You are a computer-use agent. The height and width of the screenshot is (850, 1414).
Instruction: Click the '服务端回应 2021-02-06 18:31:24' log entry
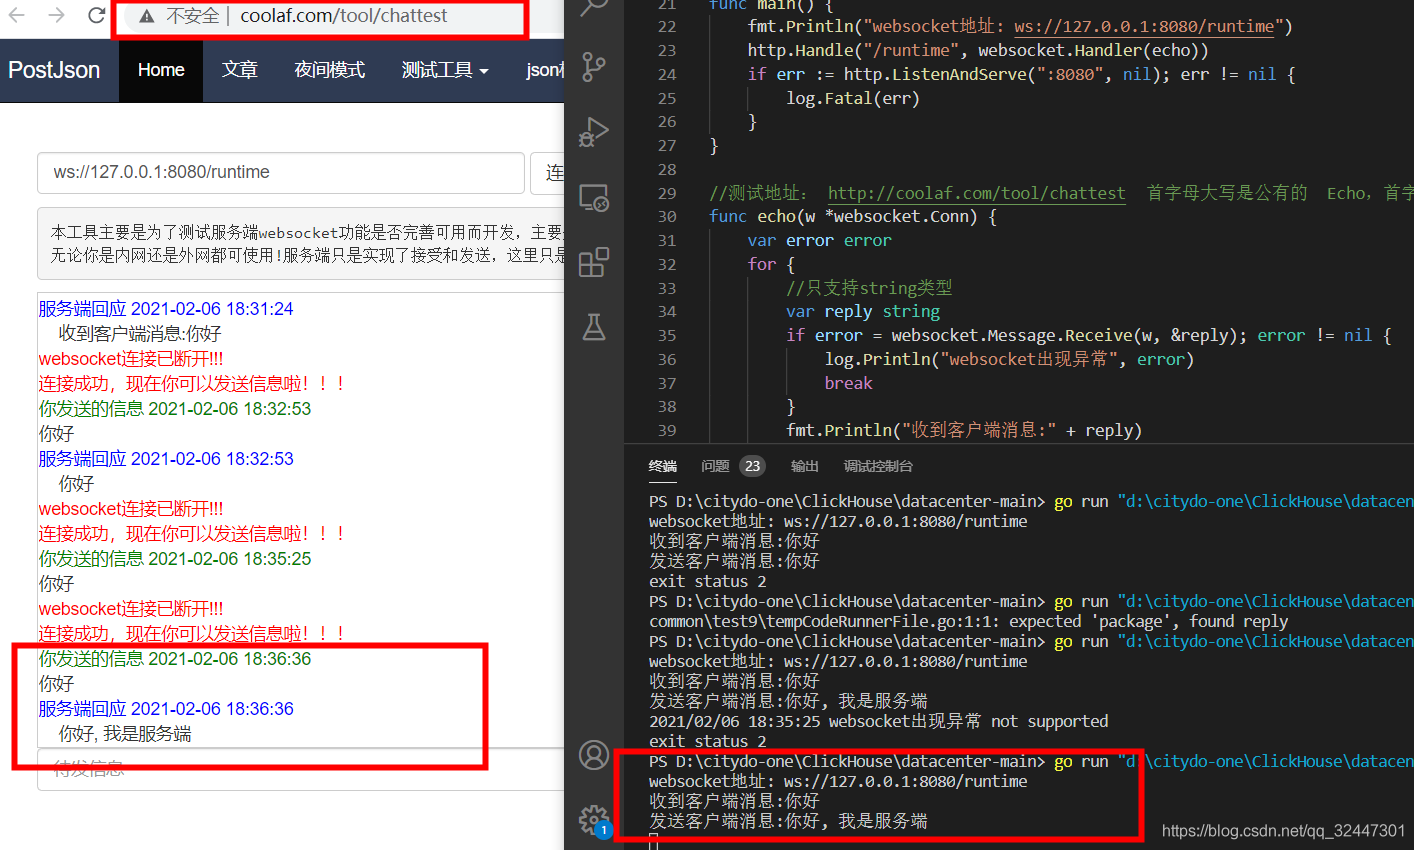coord(166,309)
